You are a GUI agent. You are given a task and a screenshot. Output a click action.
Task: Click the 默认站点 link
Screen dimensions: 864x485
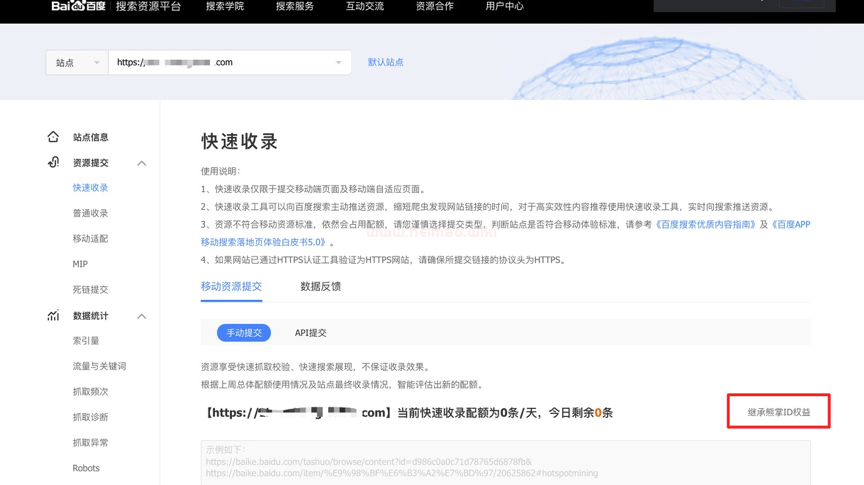tap(385, 62)
